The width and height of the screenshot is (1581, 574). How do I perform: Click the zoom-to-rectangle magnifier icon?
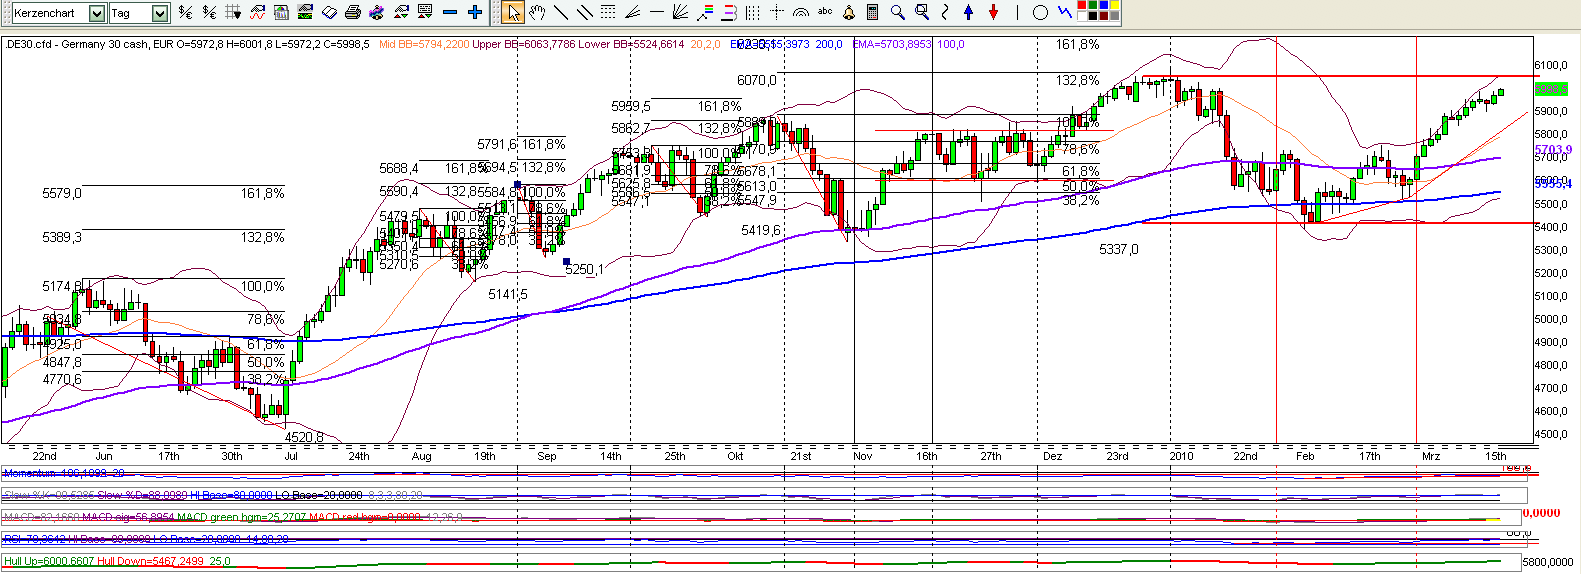point(922,13)
